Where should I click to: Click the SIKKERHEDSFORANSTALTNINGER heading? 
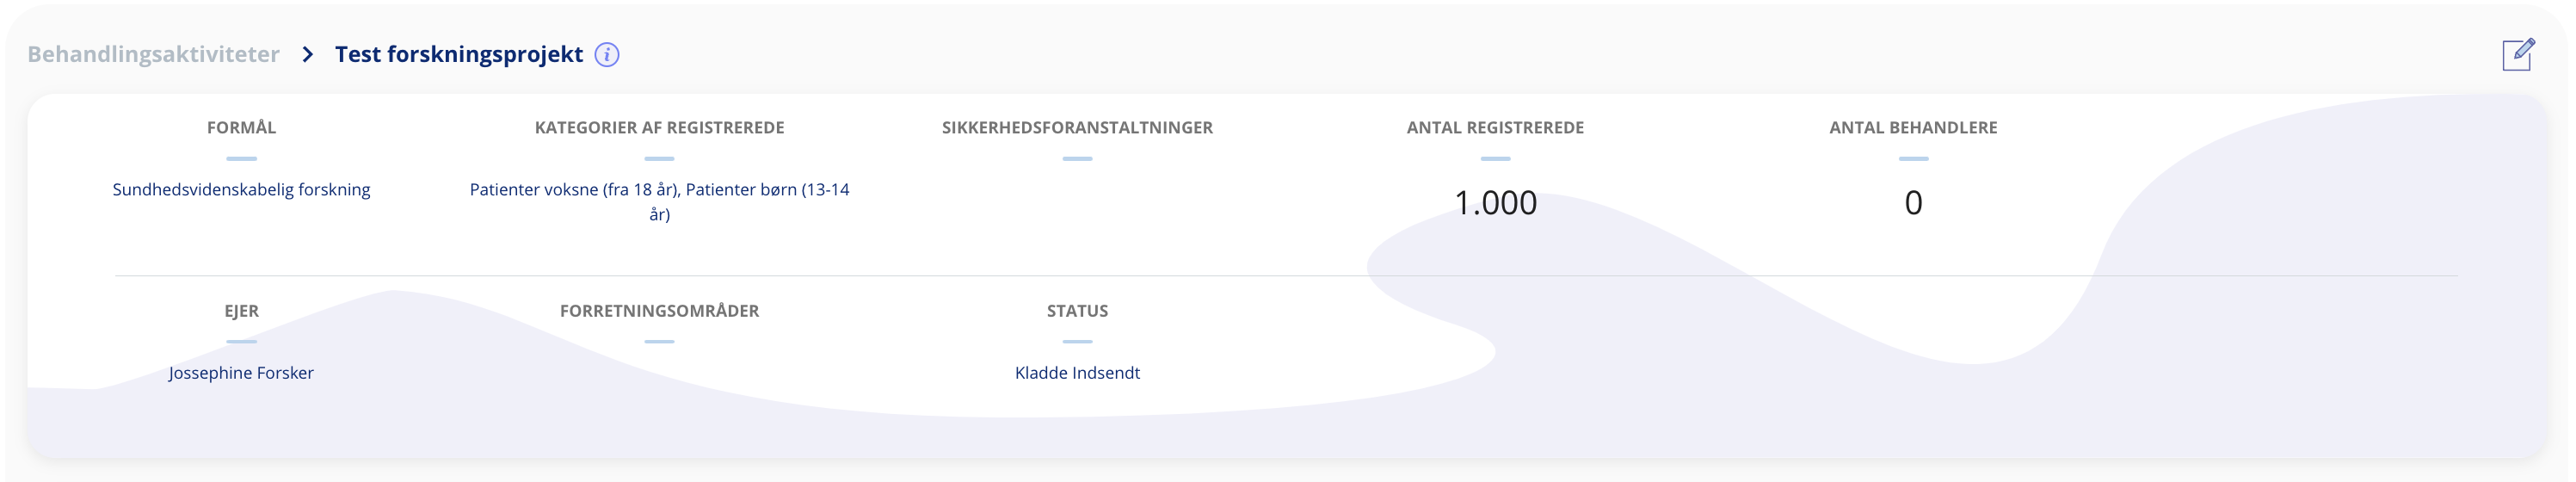tap(1077, 127)
